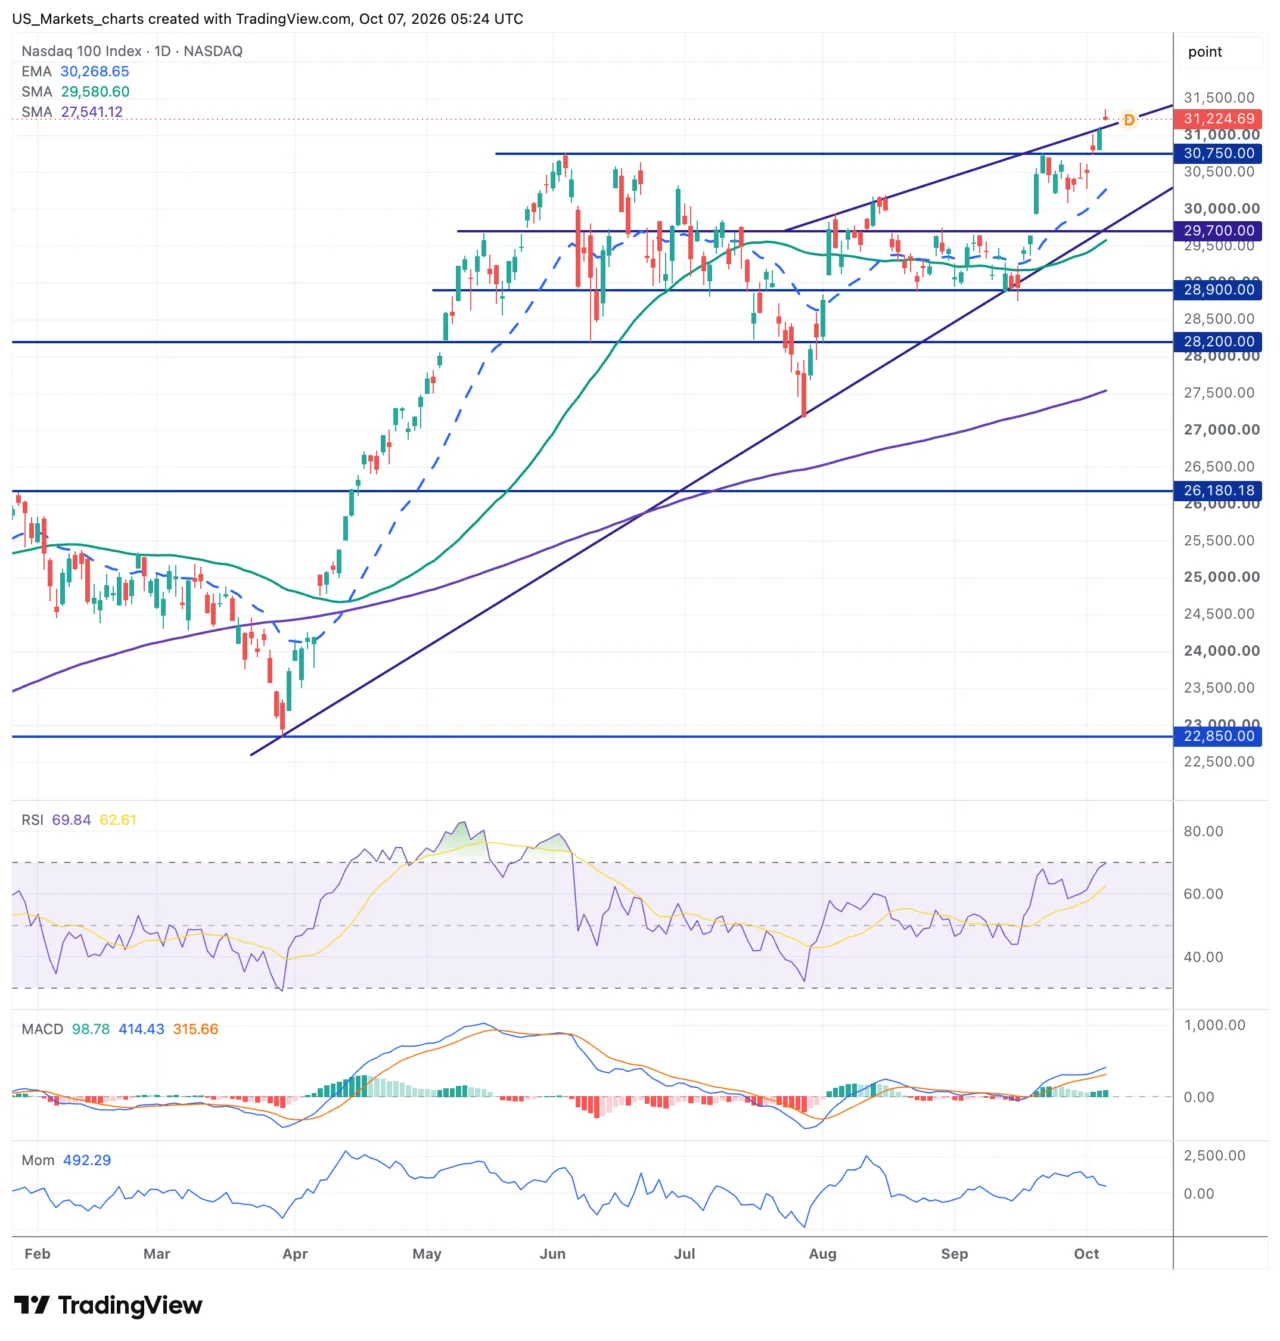This screenshot has width=1280, height=1341.
Task: Click the red current price label 31,224.69
Action: (x=1219, y=118)
